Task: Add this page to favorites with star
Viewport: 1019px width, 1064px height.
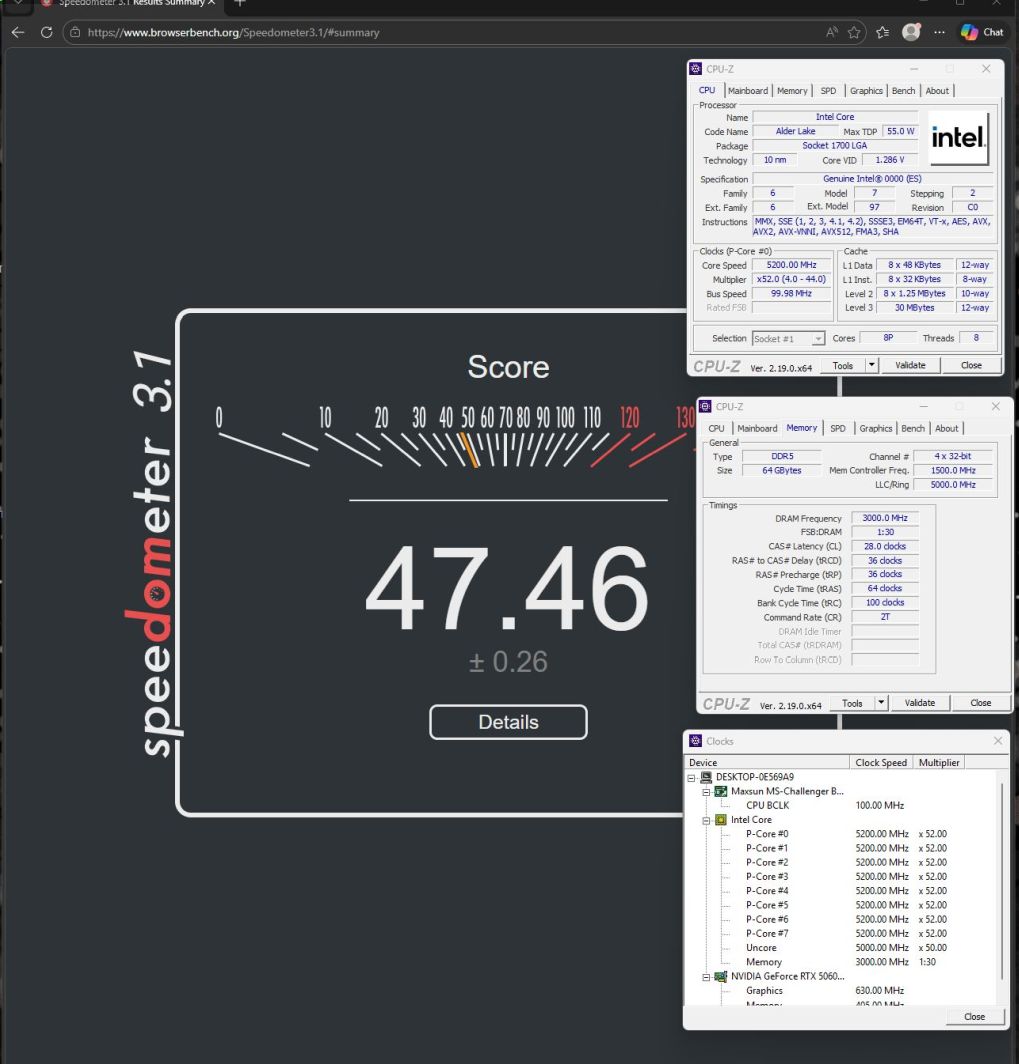Action: click(x=854, y=32)
